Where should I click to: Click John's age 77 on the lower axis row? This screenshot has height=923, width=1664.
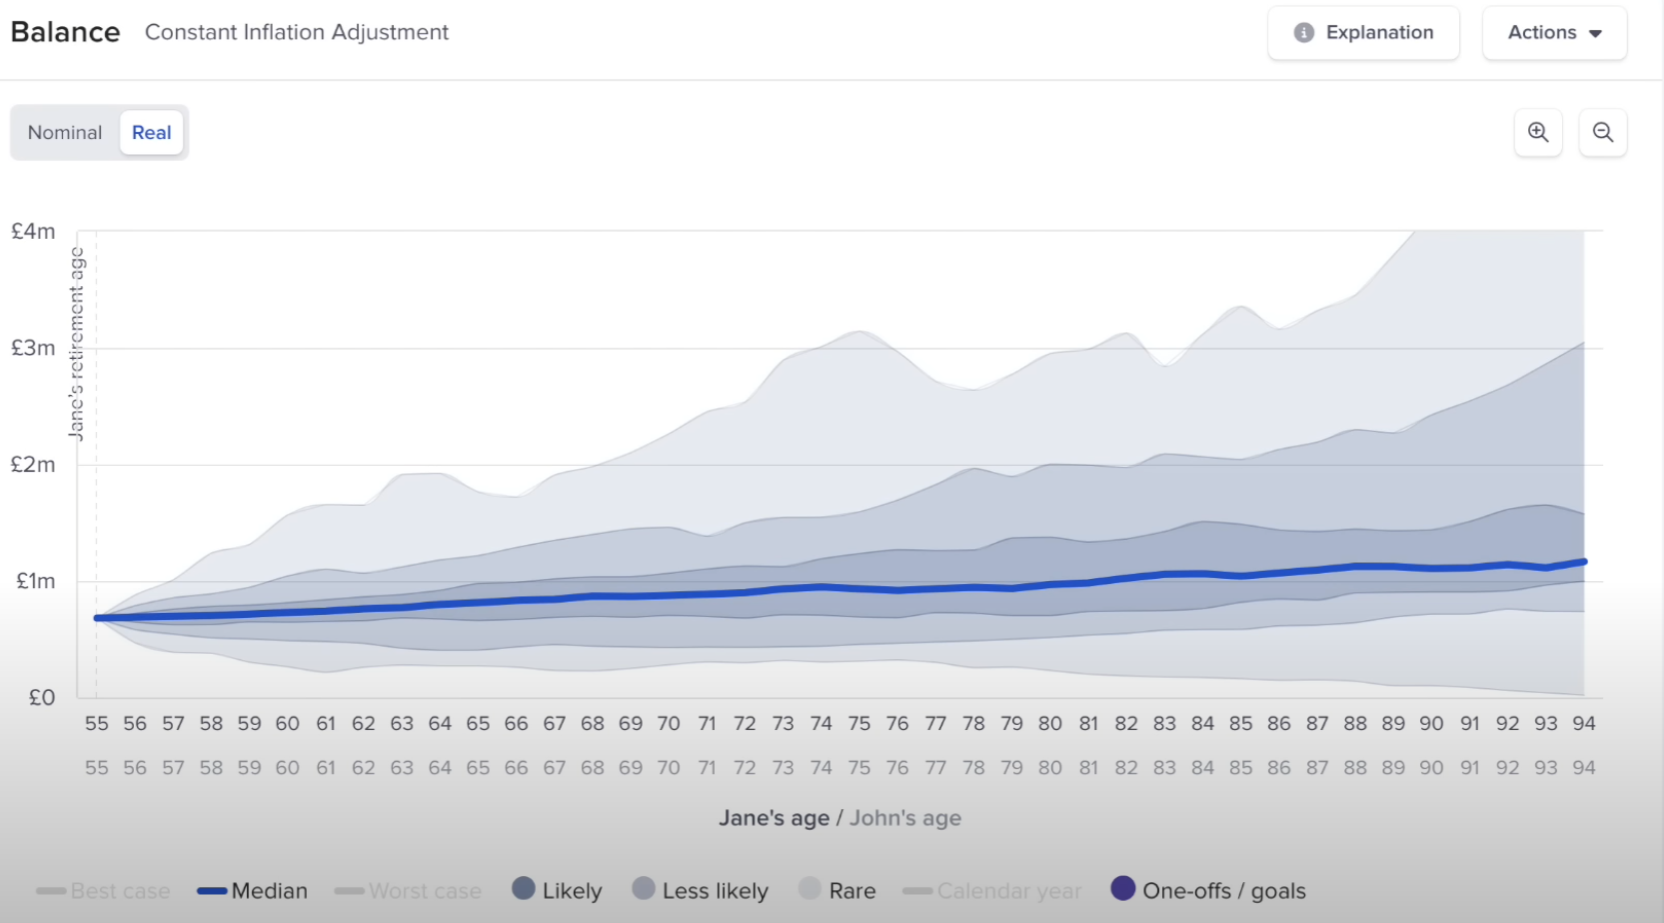coord(936,768)
